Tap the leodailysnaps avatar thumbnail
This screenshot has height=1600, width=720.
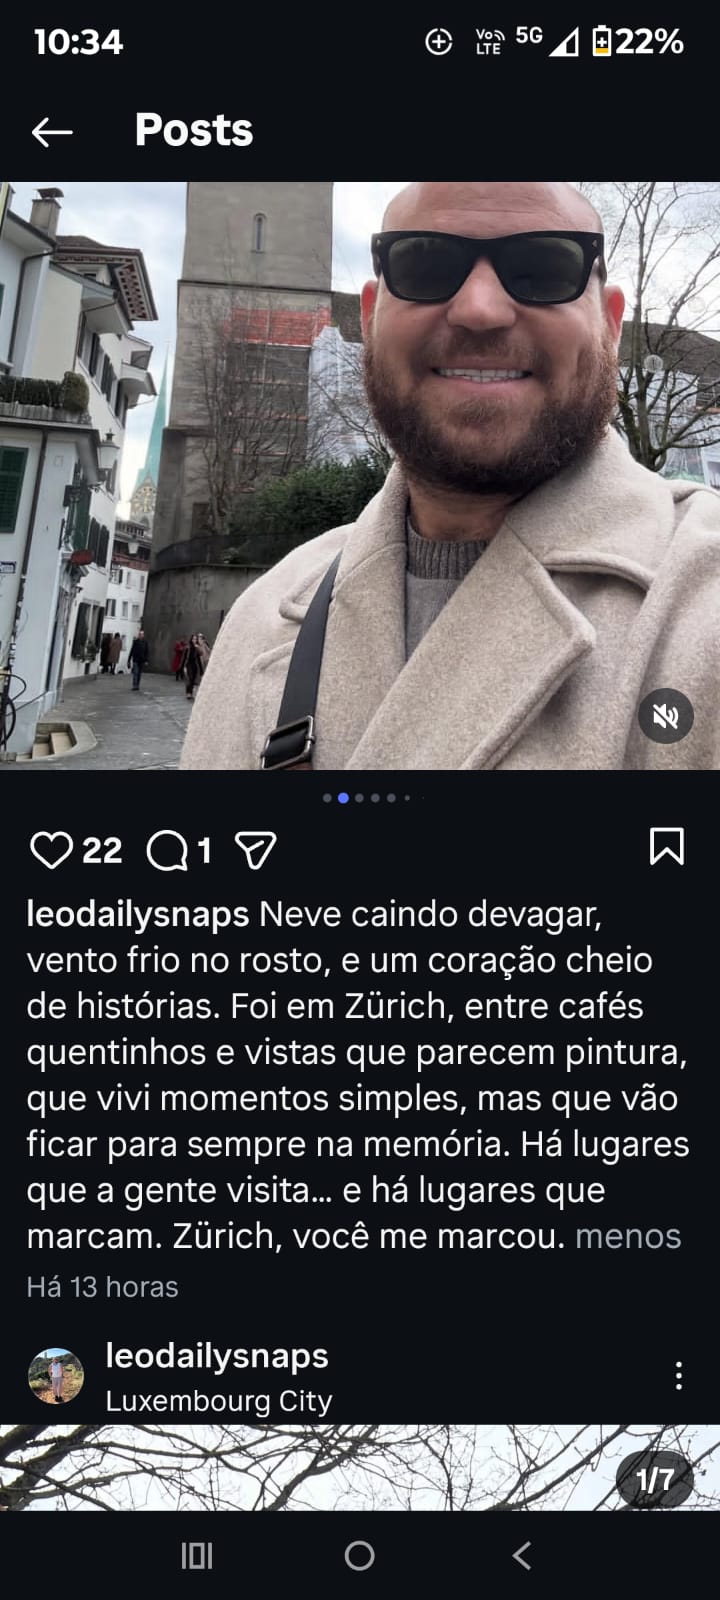56,1376
